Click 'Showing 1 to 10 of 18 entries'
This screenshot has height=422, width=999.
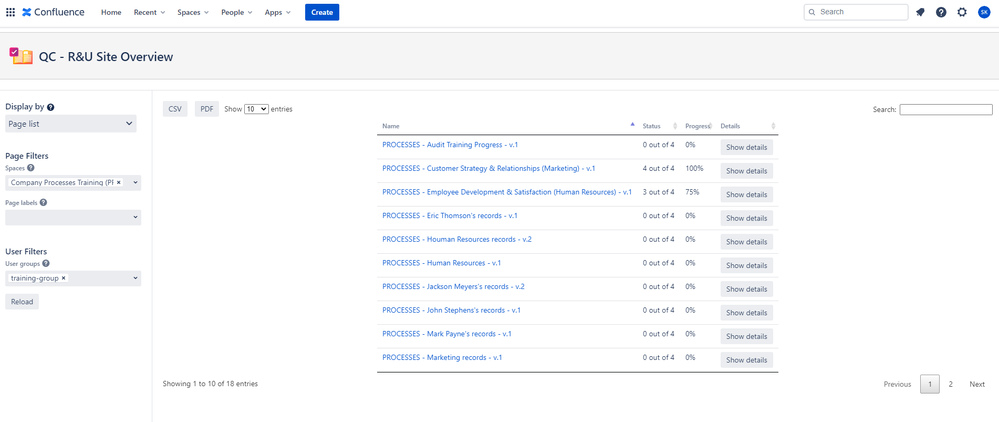(x=210, y=384)
